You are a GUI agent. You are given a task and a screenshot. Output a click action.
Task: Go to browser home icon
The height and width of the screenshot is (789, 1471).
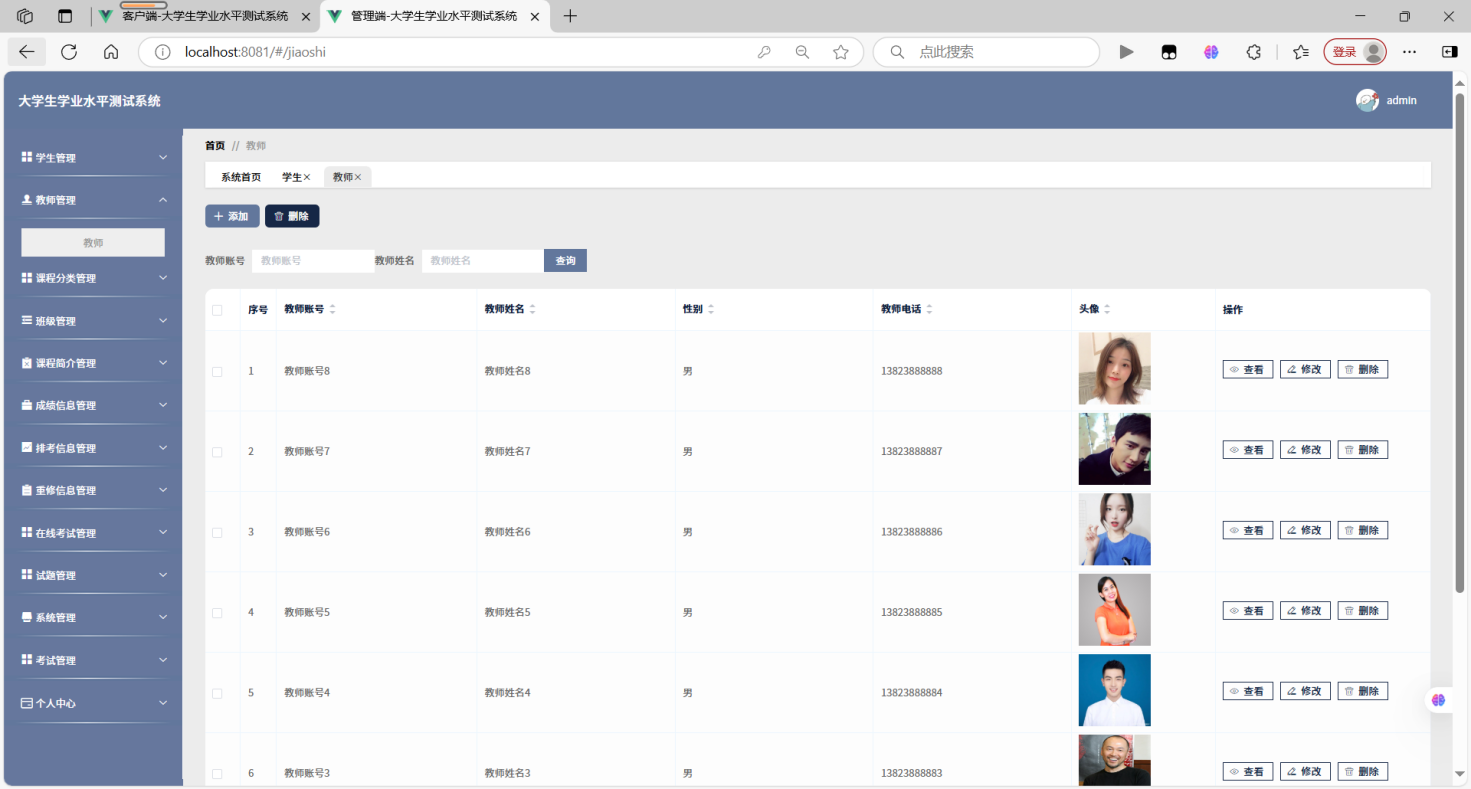coord(111,52)
